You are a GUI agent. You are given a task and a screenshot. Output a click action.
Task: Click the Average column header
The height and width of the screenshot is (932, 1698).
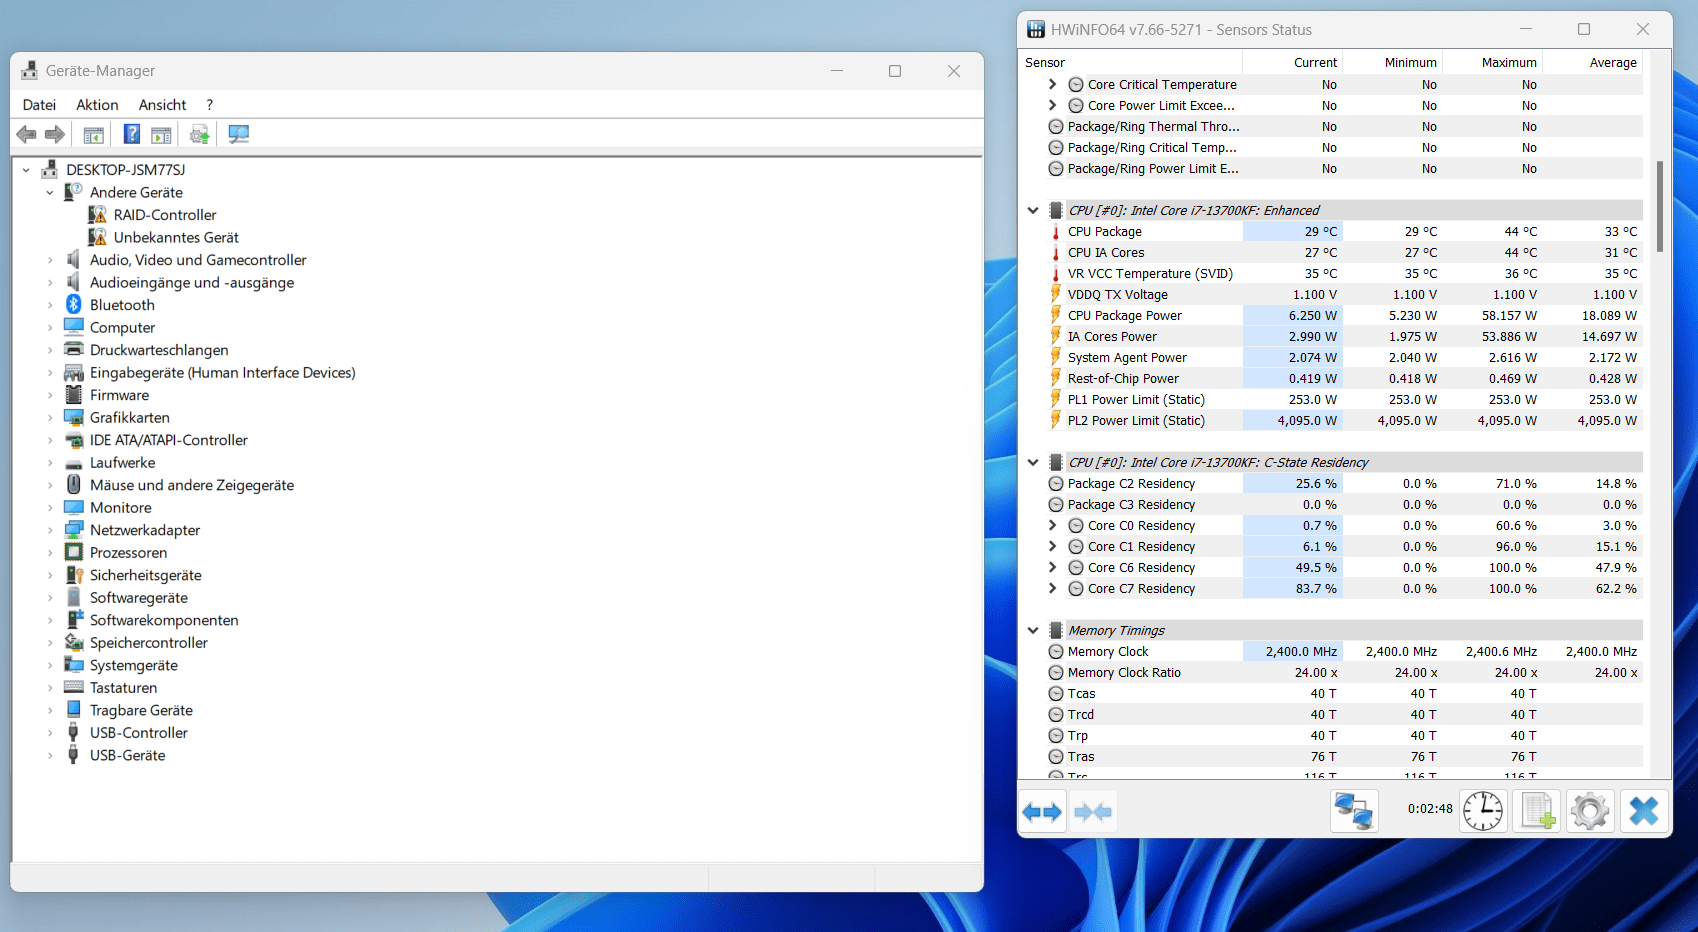tap(1592, 62)
